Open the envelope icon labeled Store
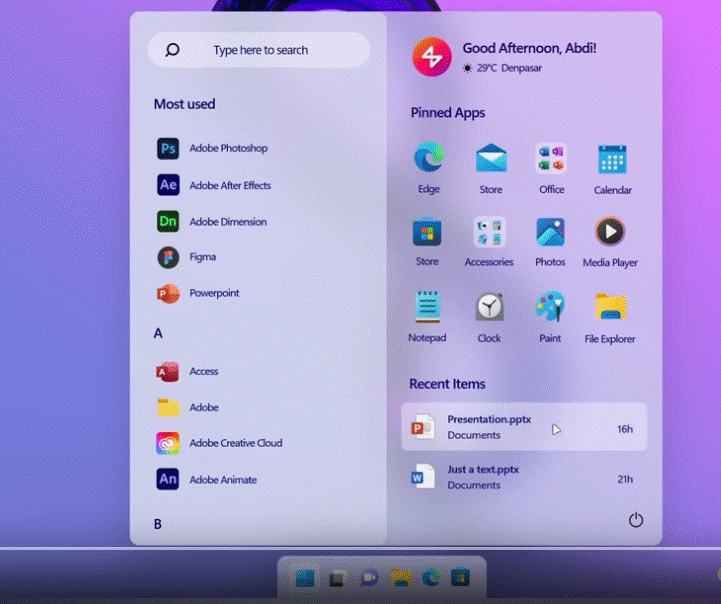721x604 pixels. 491,168
